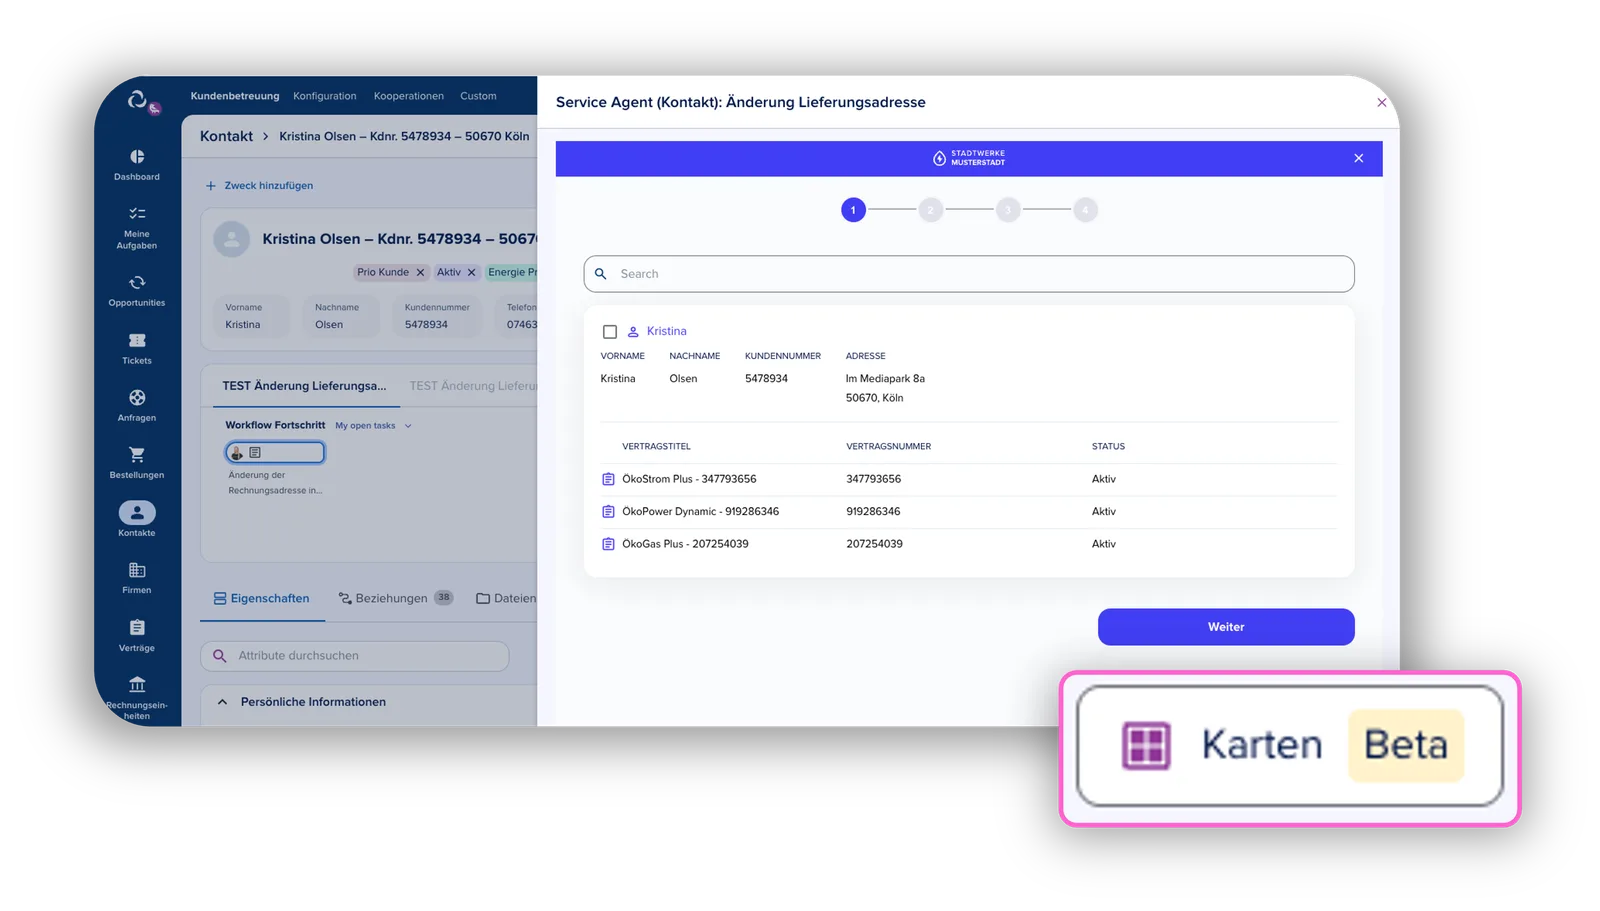Click Zweck hinzufügen
This screenshot has width=1600, height=911.
point(260,186)
